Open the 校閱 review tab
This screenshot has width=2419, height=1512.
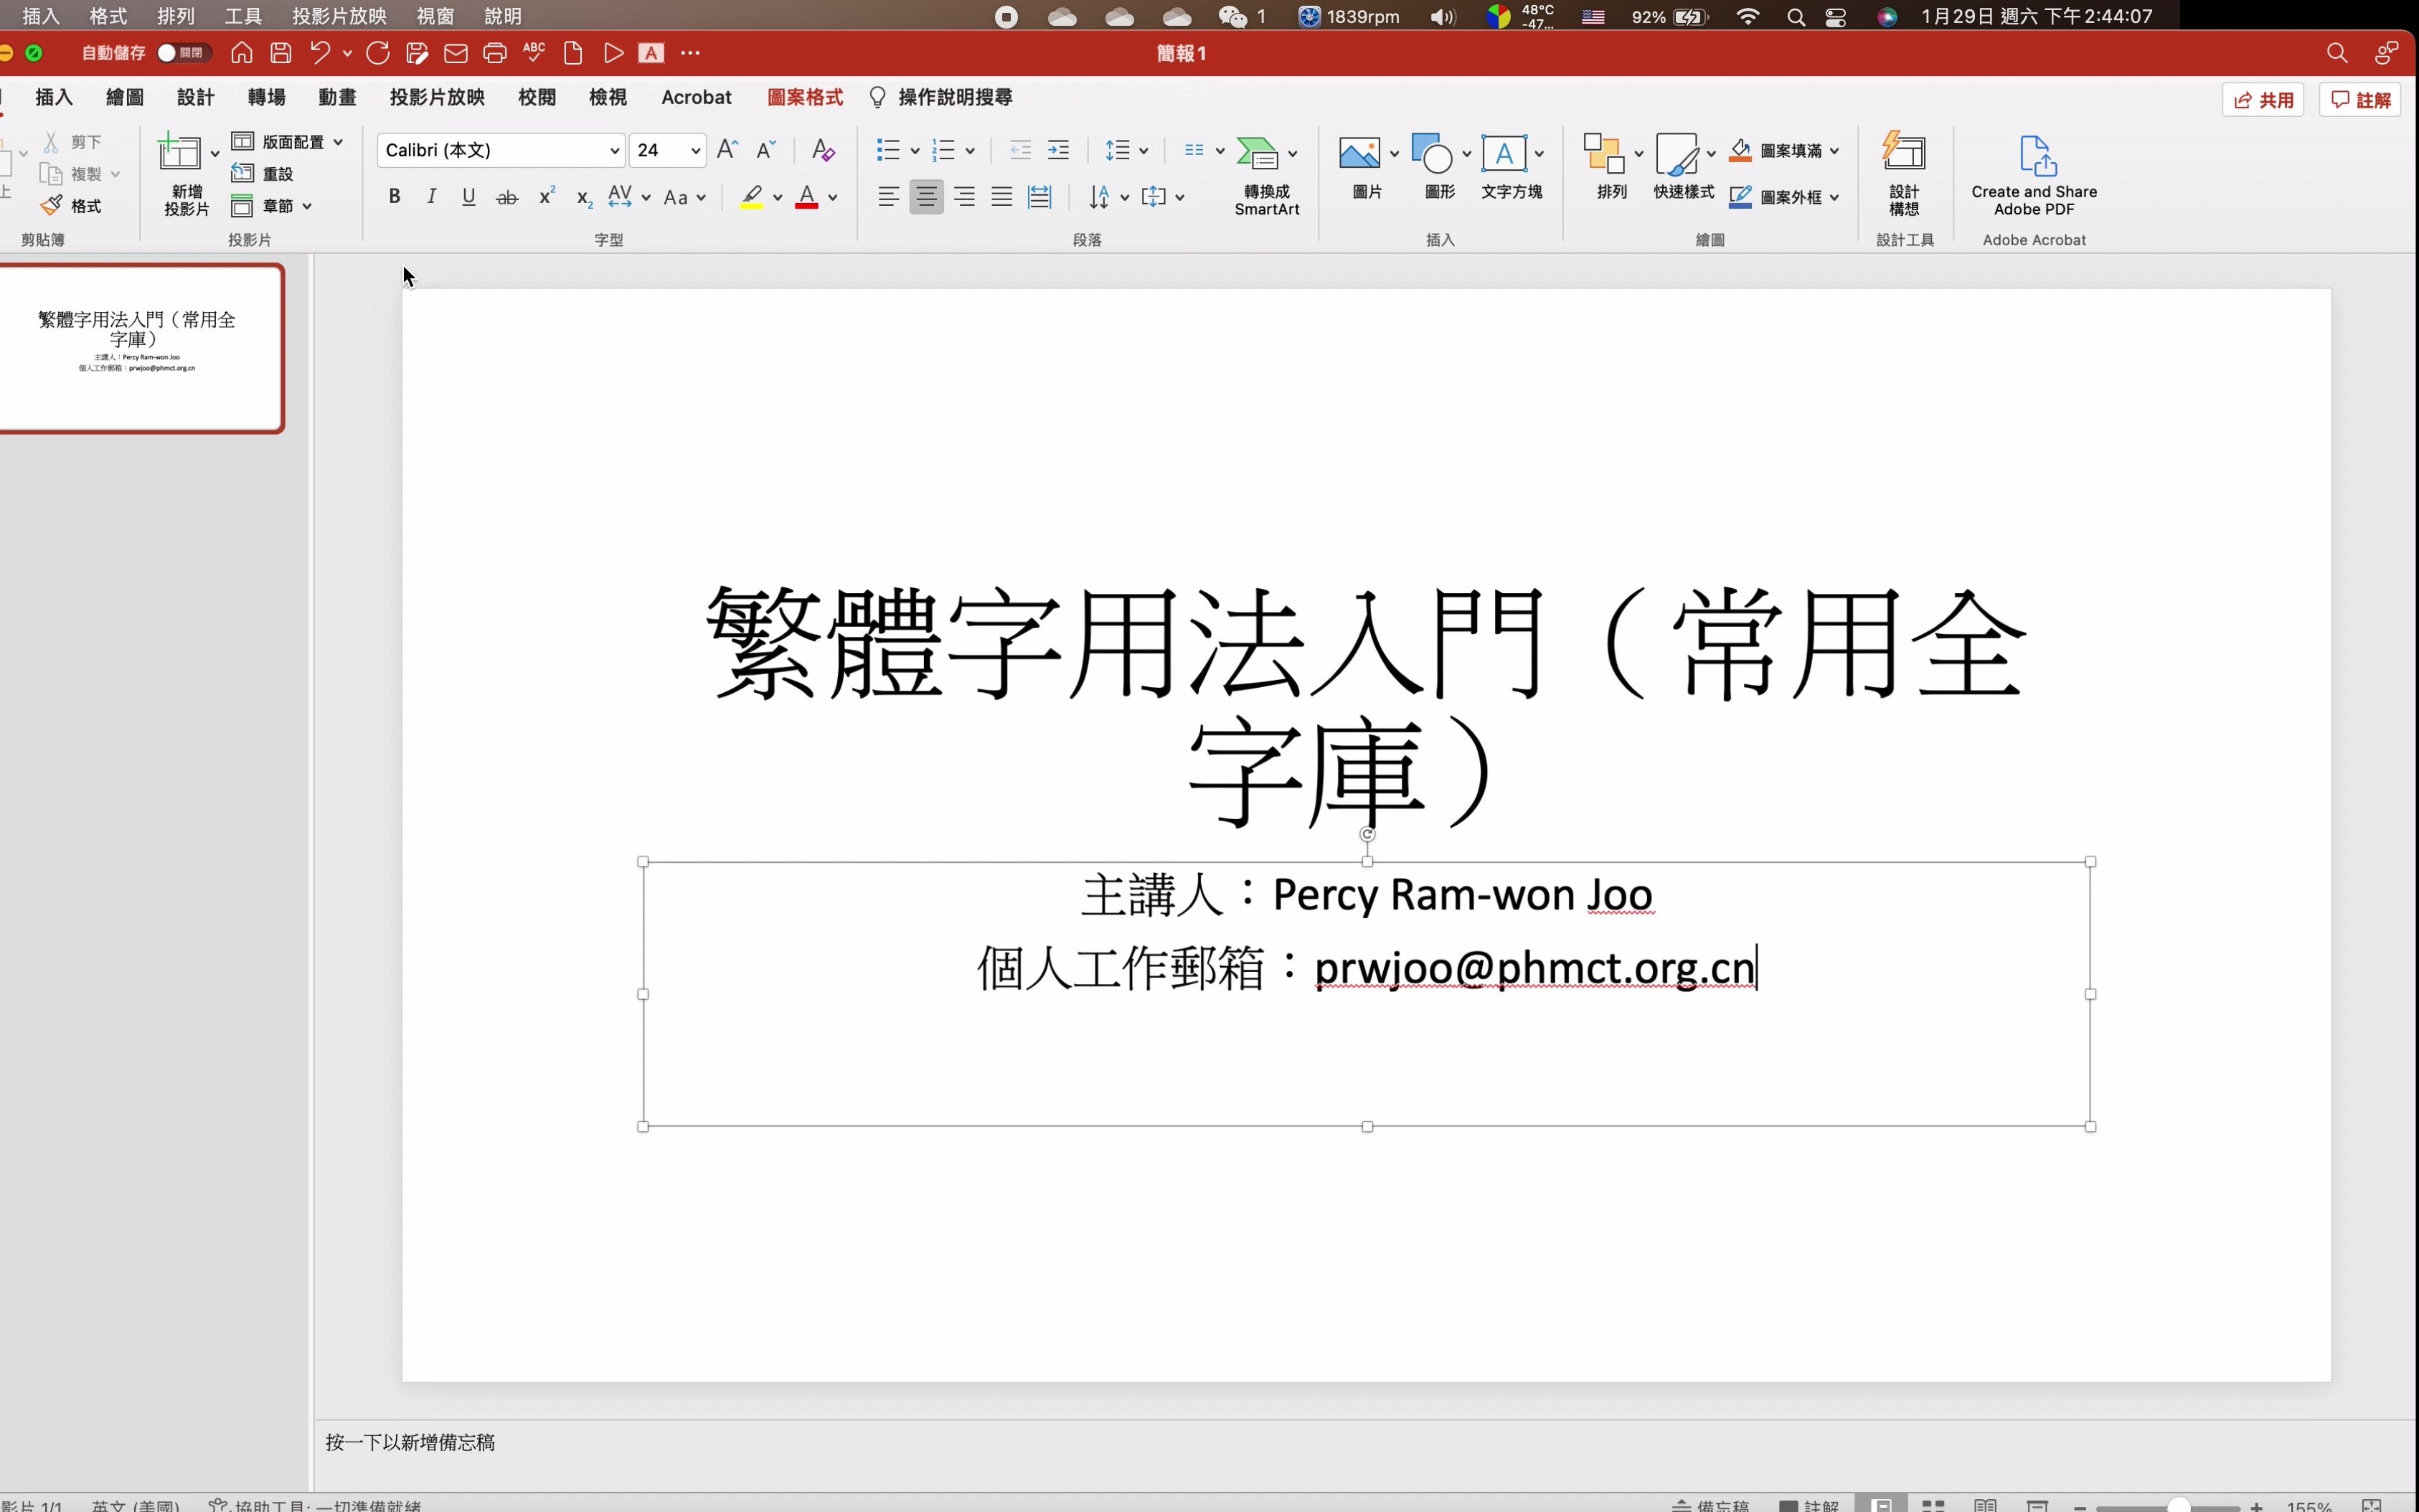click(x=537, y=97)
